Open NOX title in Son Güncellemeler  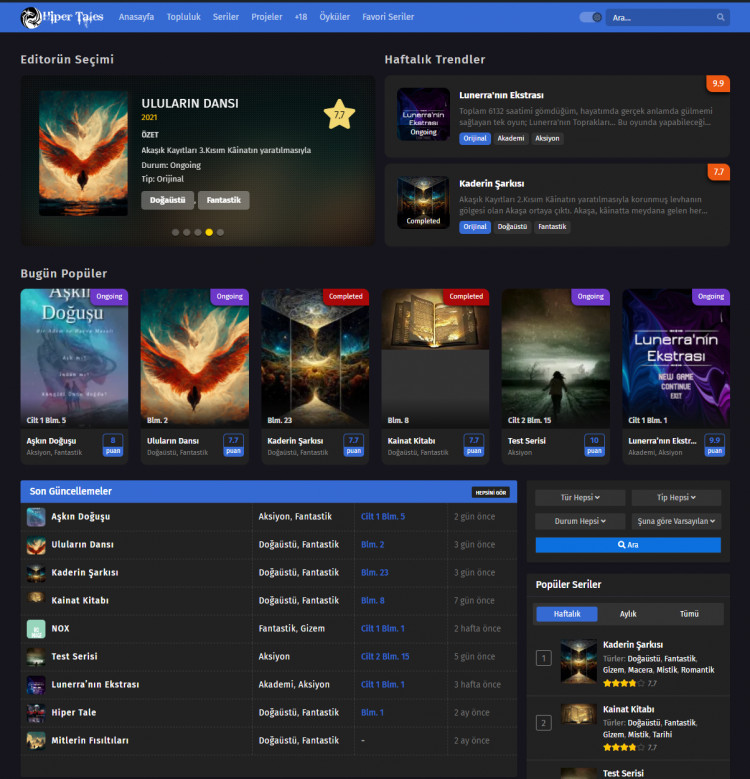(61, 628)
